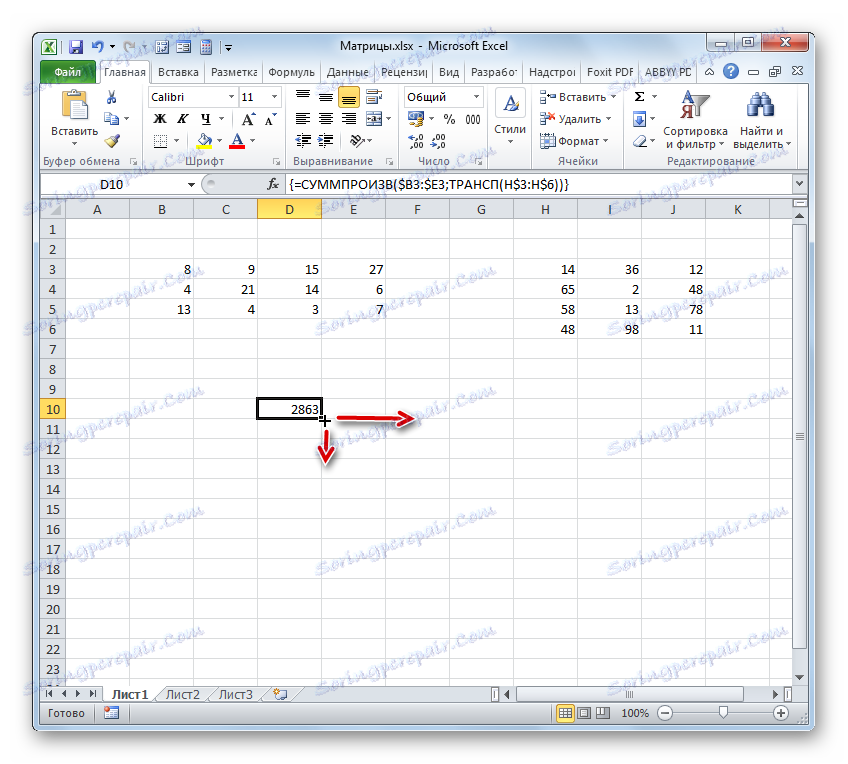This screenshot has width=848, height=764.
Task: Expand the Вставить cells dropdown
Action: [x=613, y=97]
